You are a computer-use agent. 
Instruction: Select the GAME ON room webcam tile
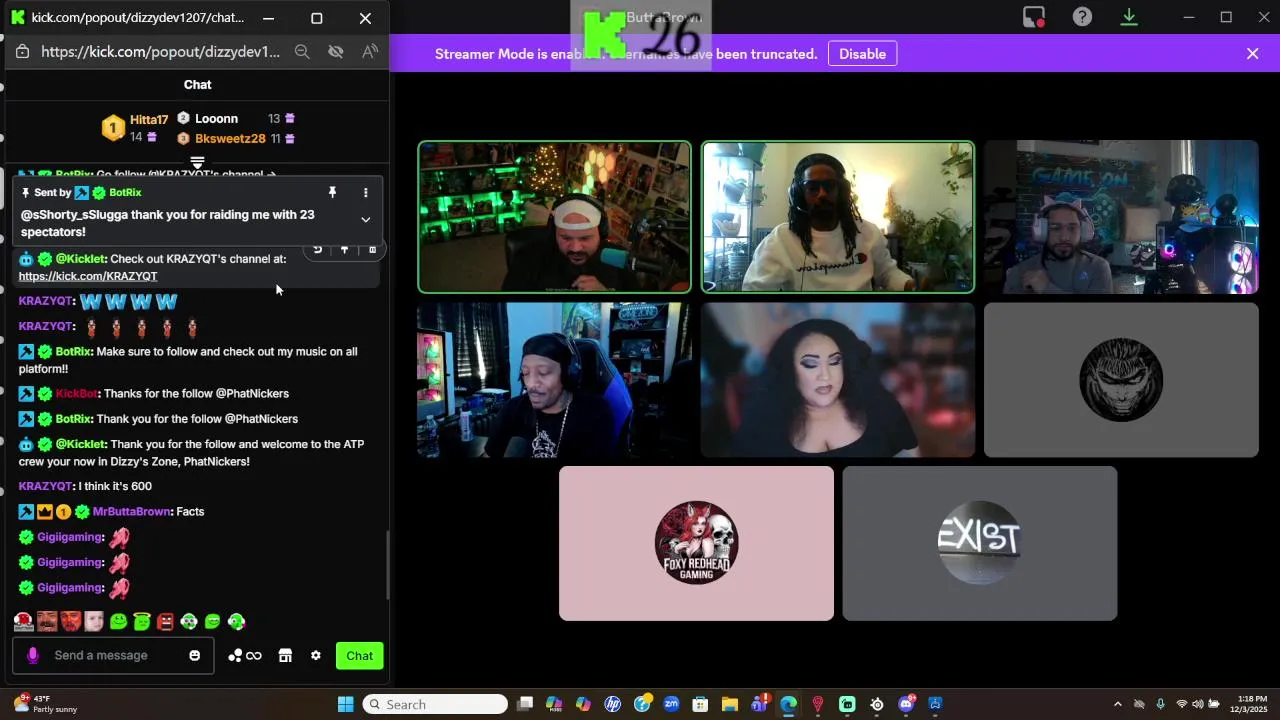pos(1121,217)
